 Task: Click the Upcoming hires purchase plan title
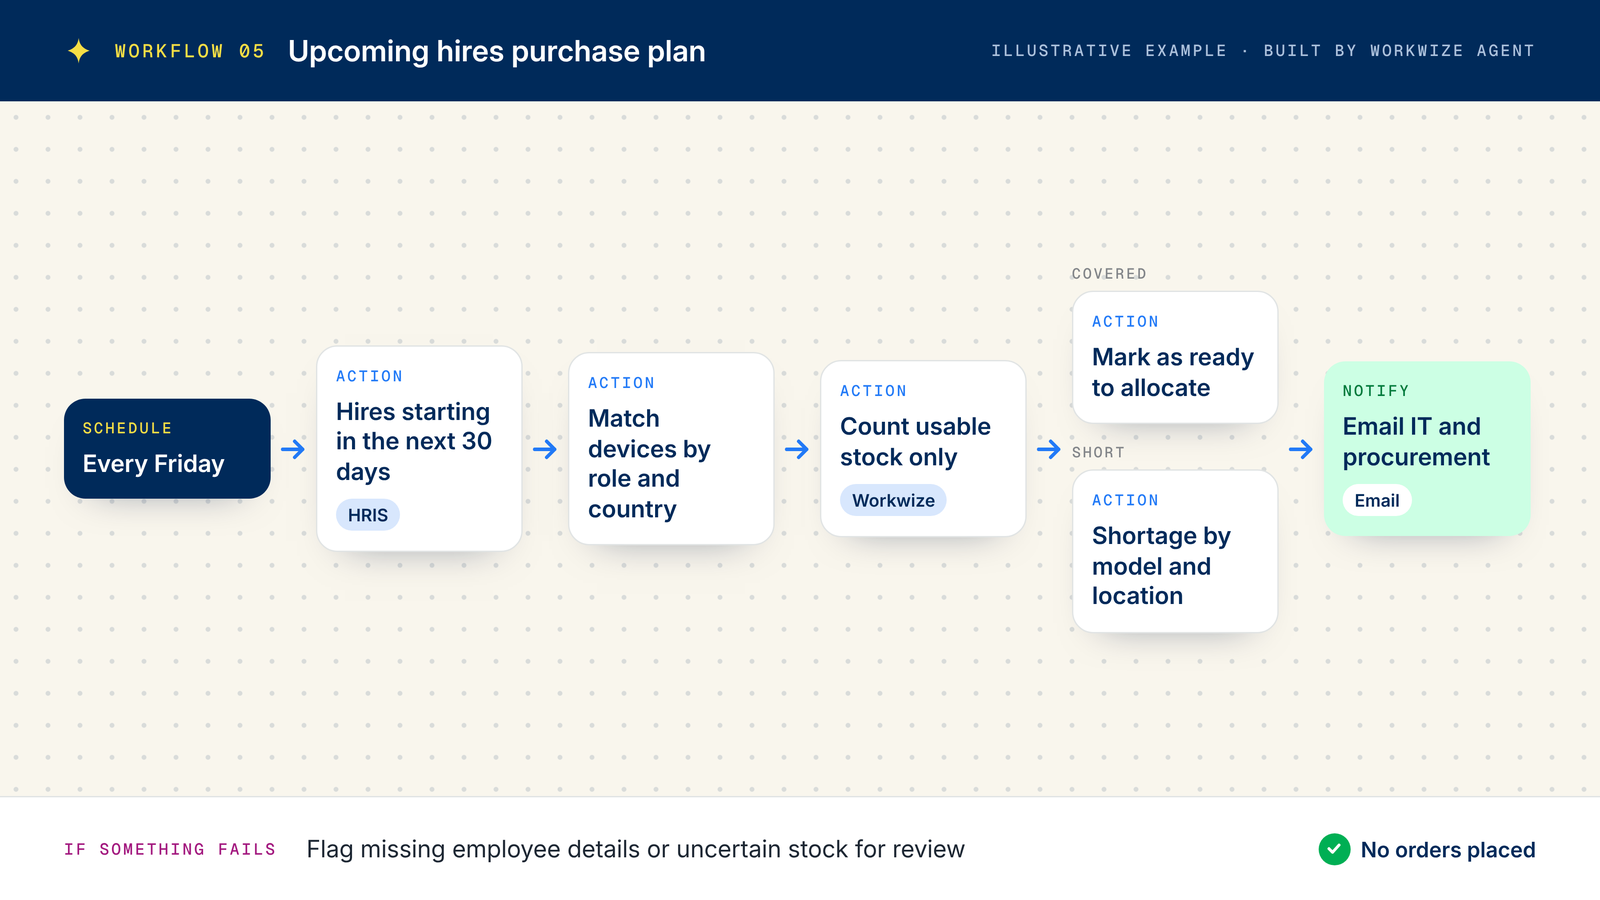(x=497, y=51)
